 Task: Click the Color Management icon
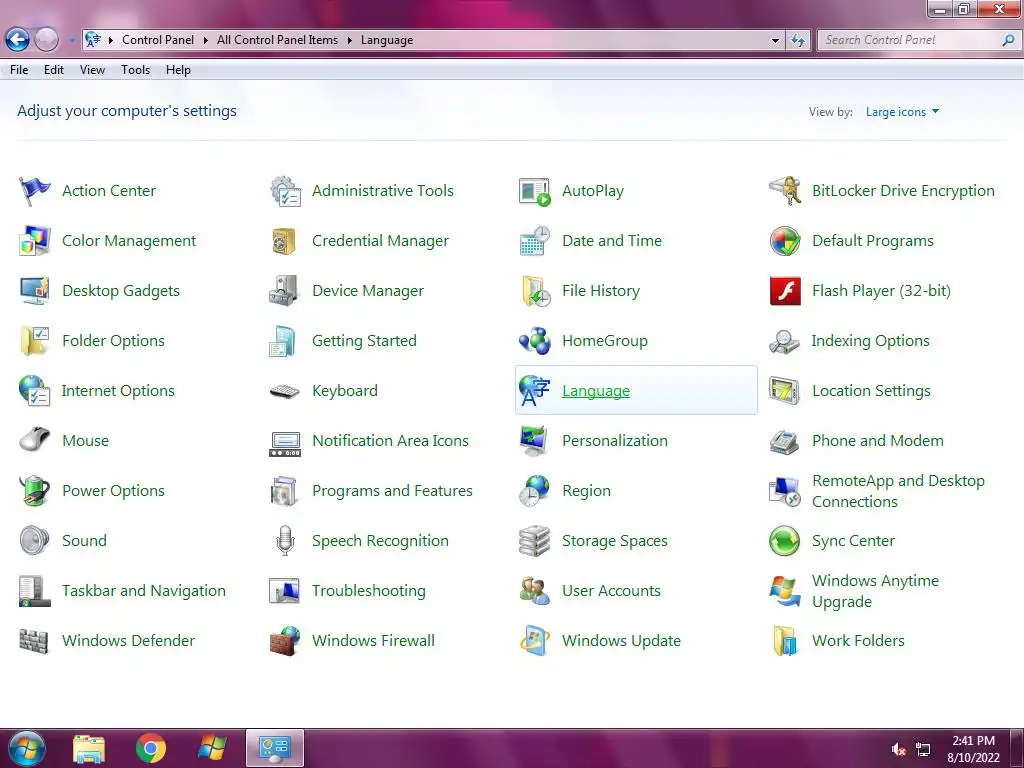click(x=35, y=241)
